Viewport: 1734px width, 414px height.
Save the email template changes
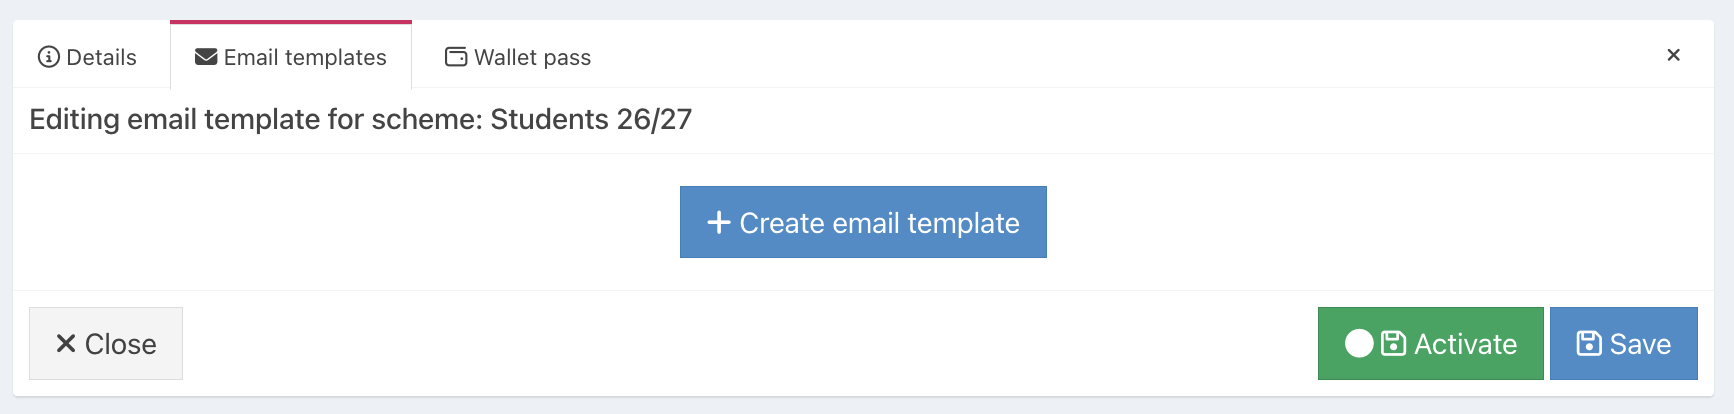(1624, 343)
